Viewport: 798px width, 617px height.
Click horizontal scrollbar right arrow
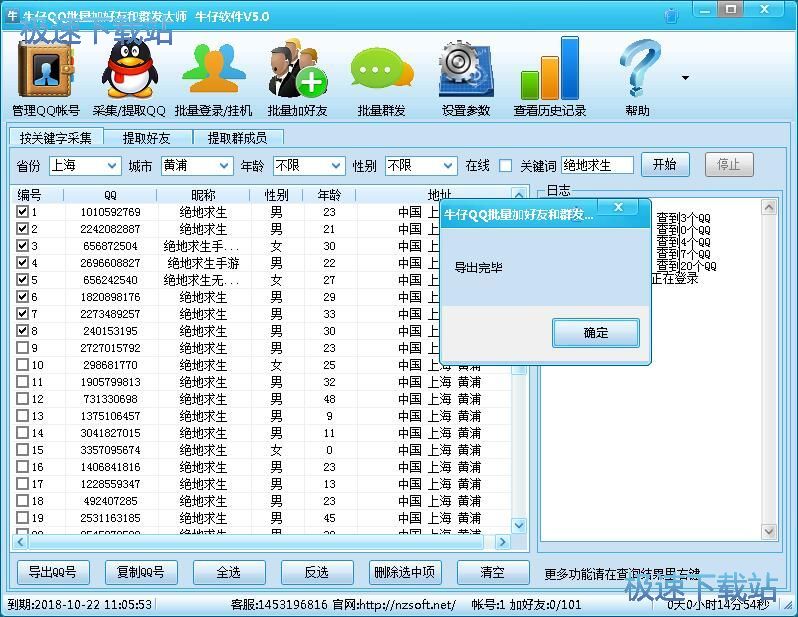(502, 542)
